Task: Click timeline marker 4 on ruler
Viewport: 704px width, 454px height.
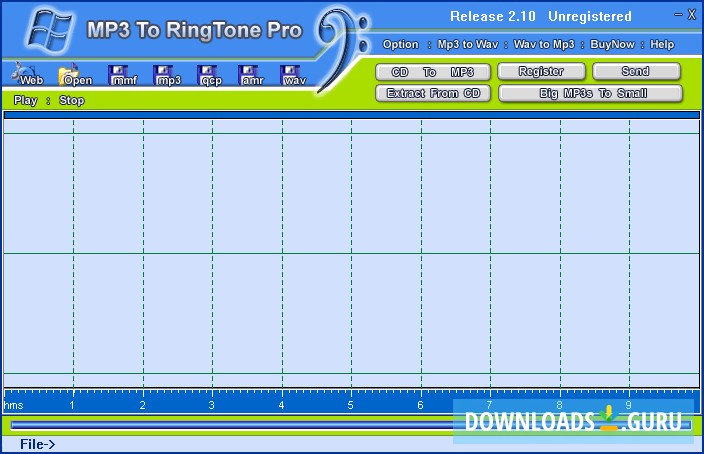Action: coord(281,405)
